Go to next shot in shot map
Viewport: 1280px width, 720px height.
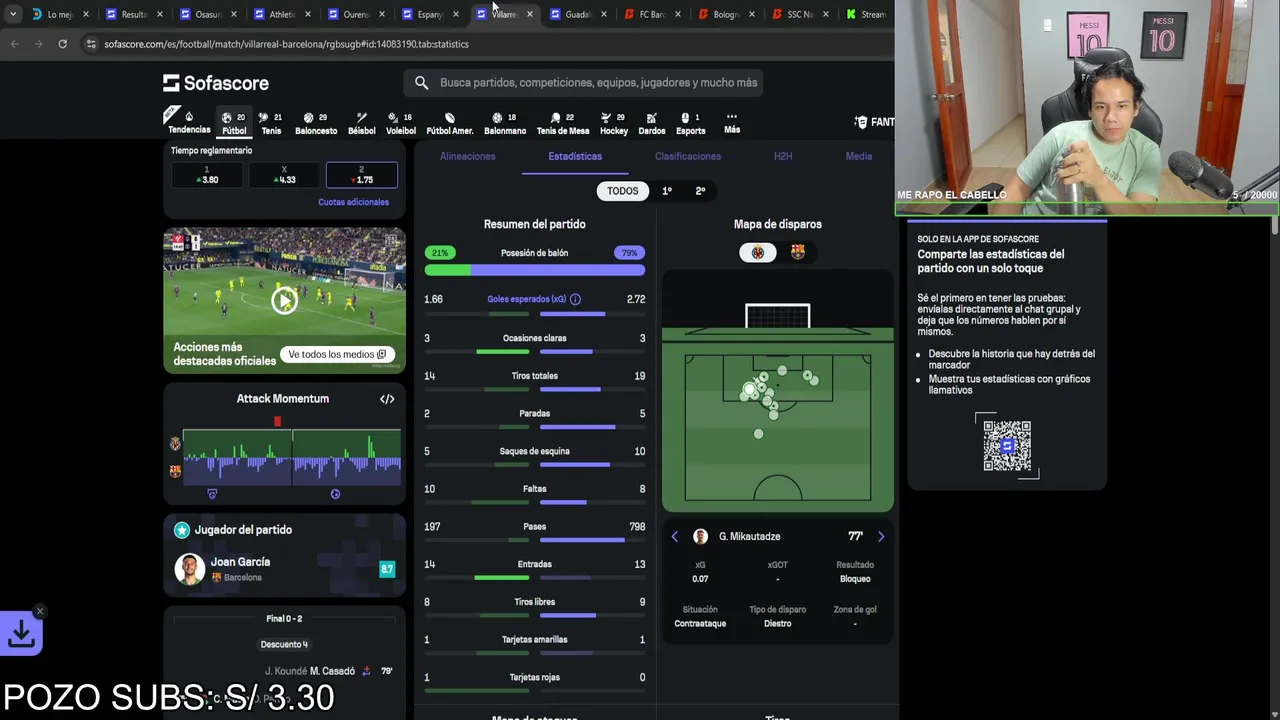tap(881, 537)
